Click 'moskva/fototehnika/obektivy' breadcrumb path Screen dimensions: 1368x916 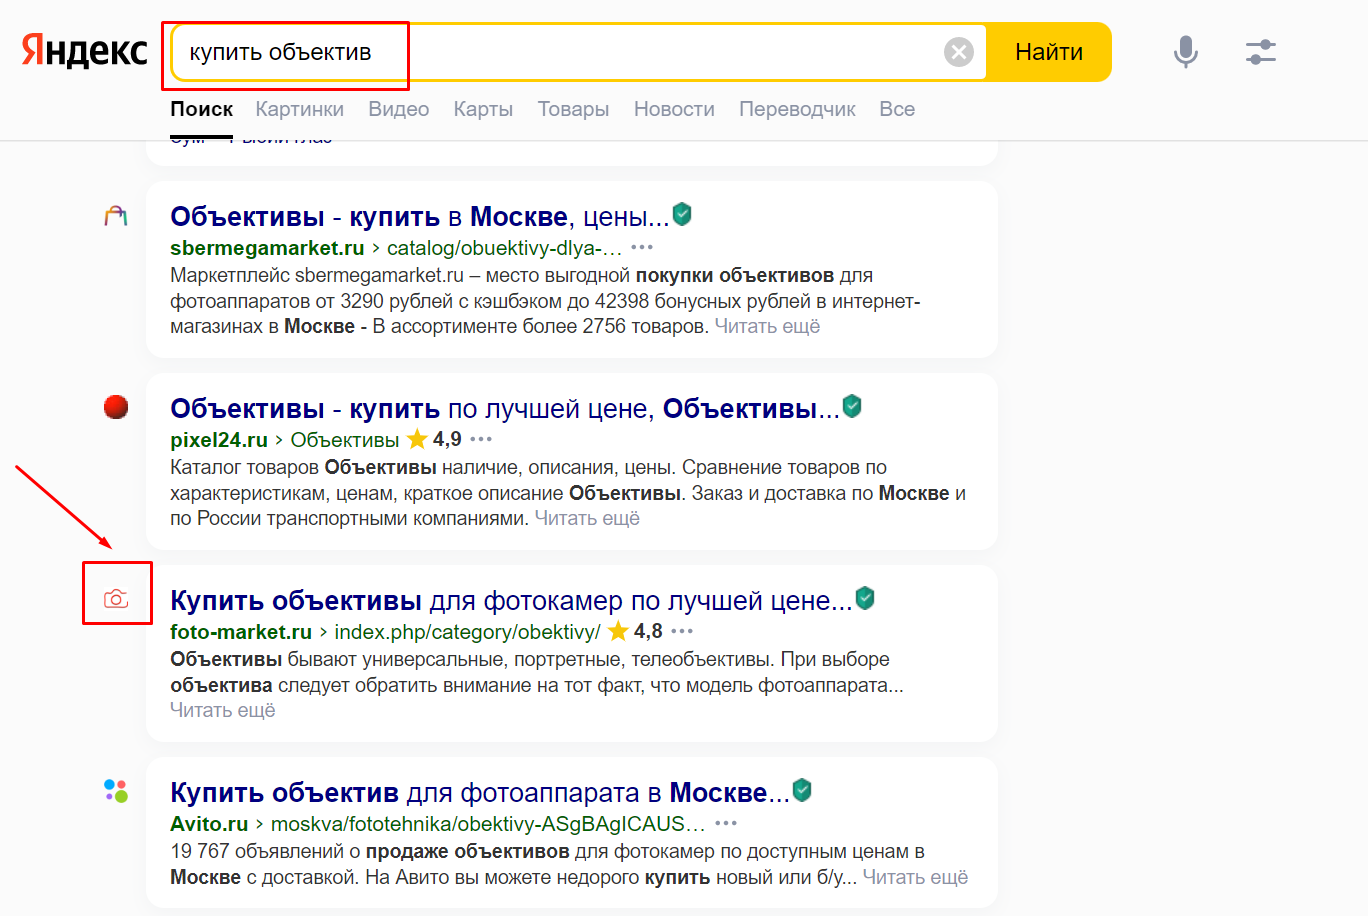(x=488, y=823)
